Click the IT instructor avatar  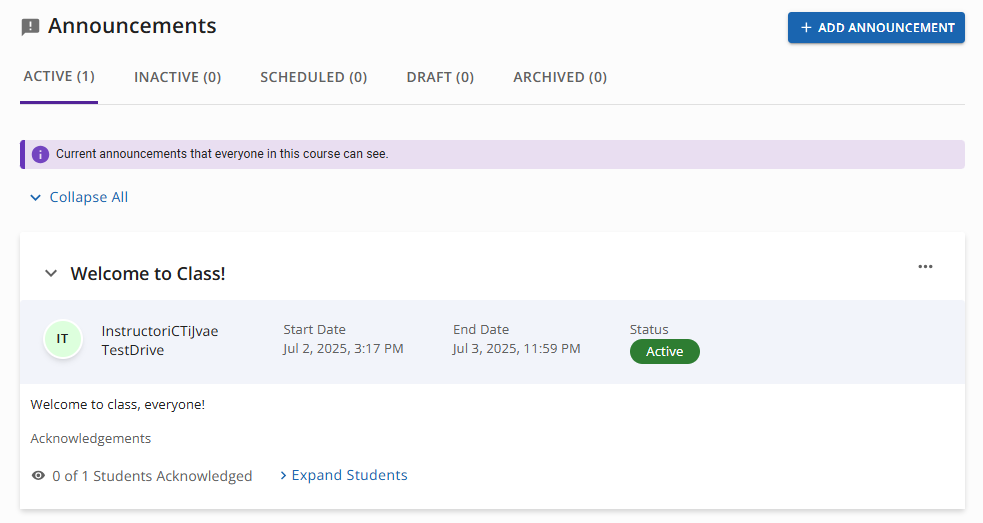[63, 339]
